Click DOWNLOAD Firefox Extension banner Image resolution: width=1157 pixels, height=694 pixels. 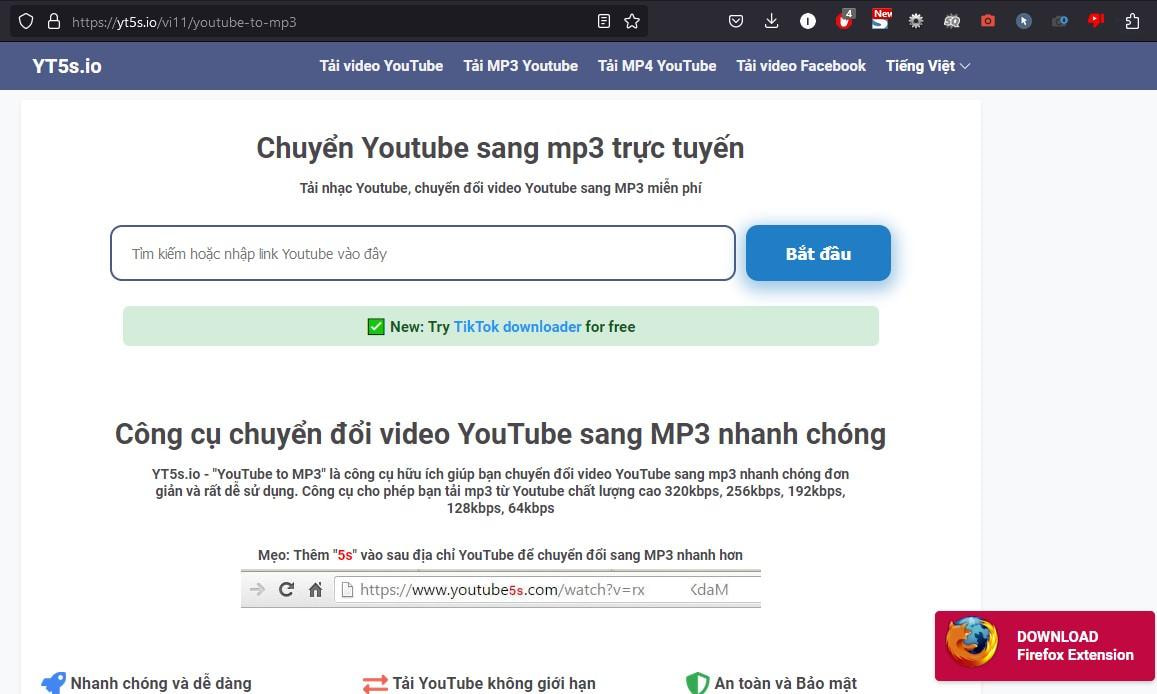point(1045,645)
